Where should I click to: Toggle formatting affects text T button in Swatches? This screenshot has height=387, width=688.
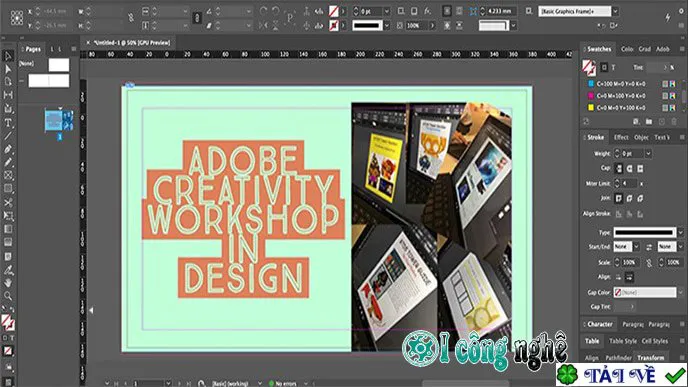coord(613,68)
